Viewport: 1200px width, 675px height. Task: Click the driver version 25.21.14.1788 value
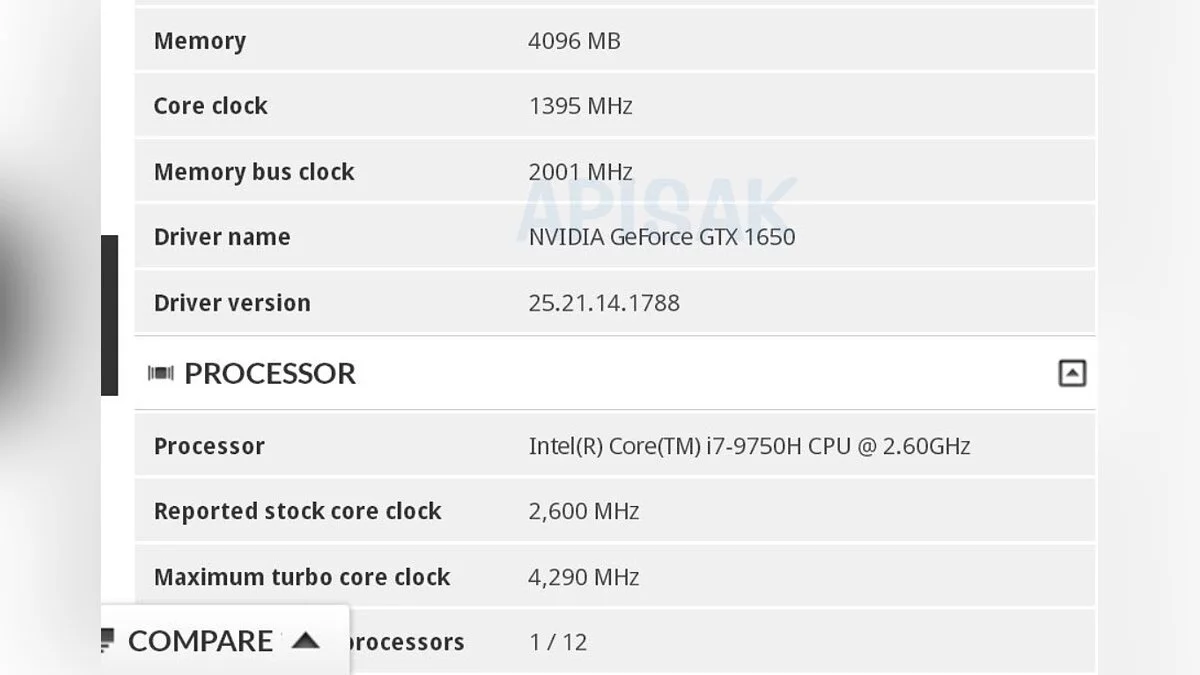(x=604, y=303)
